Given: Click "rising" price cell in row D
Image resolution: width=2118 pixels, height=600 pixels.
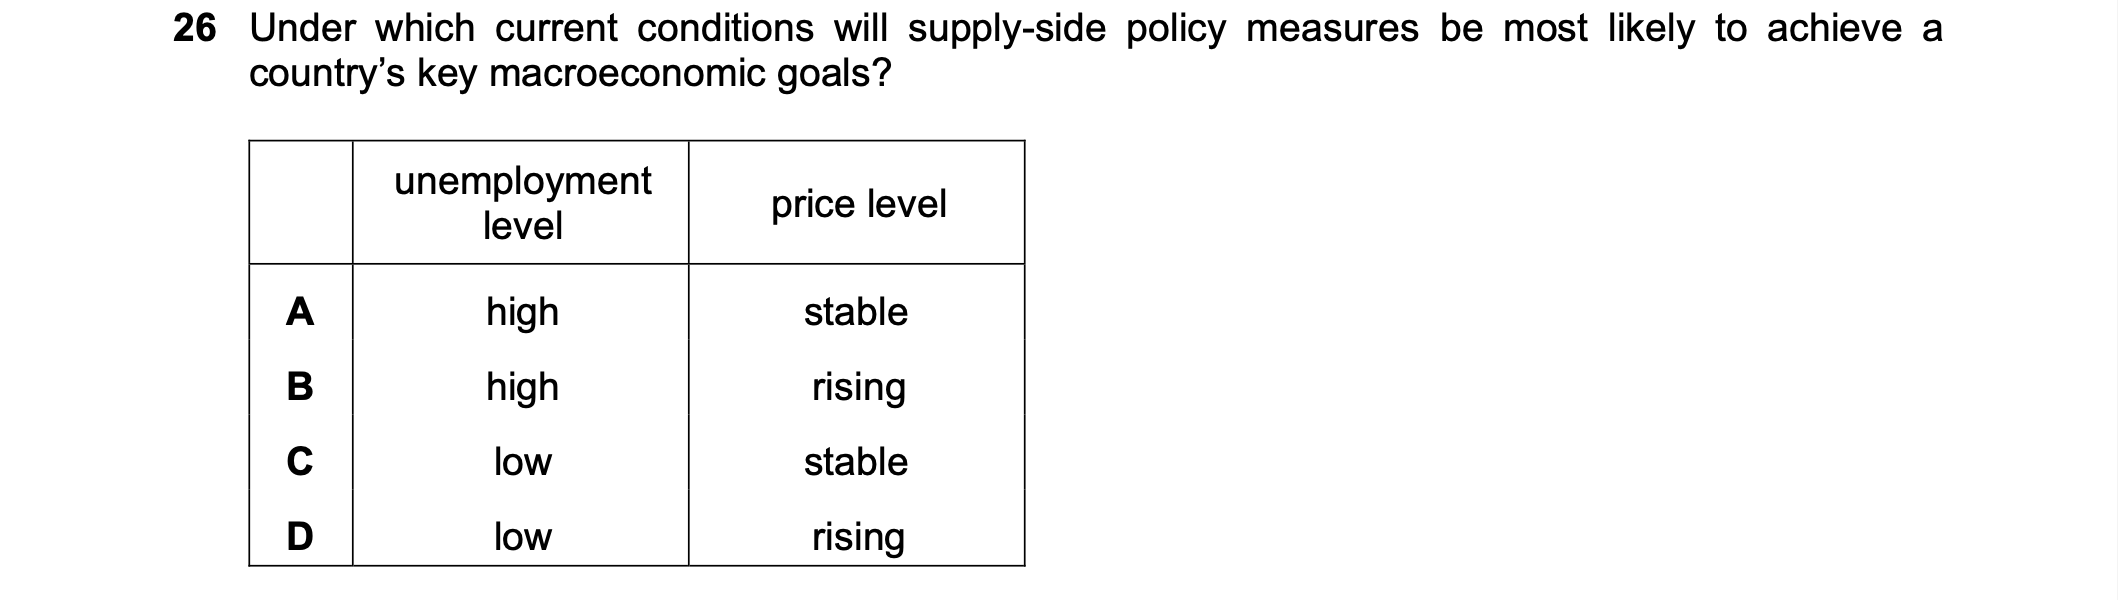Looking at the screenshot, I should (x=858, y=537).
